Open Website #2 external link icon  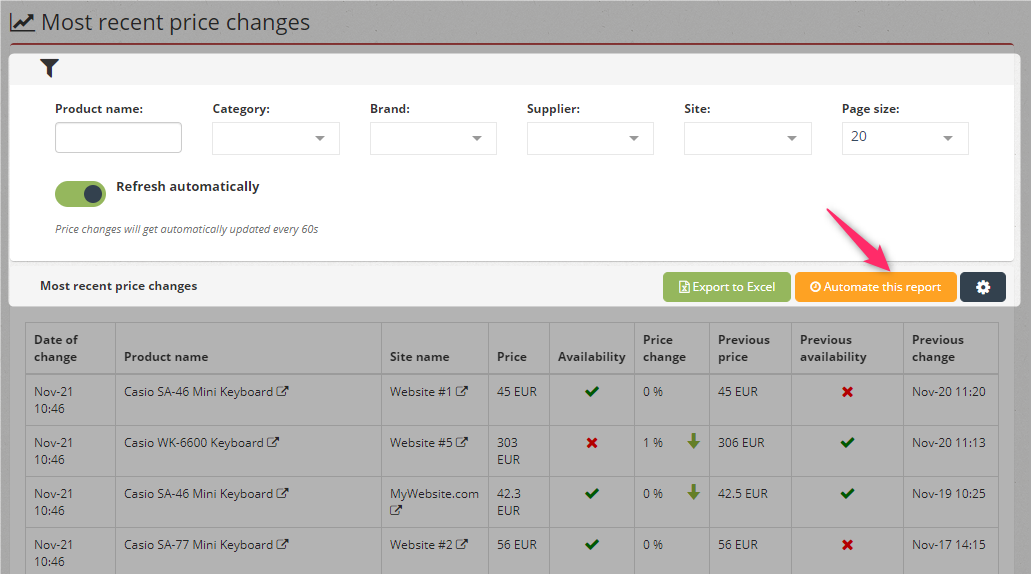click(462, 544)
